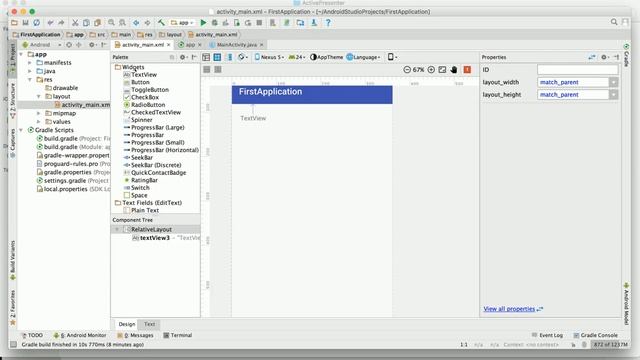Click AppTheme theme button

pyautogui.click(x=327, y=57)
